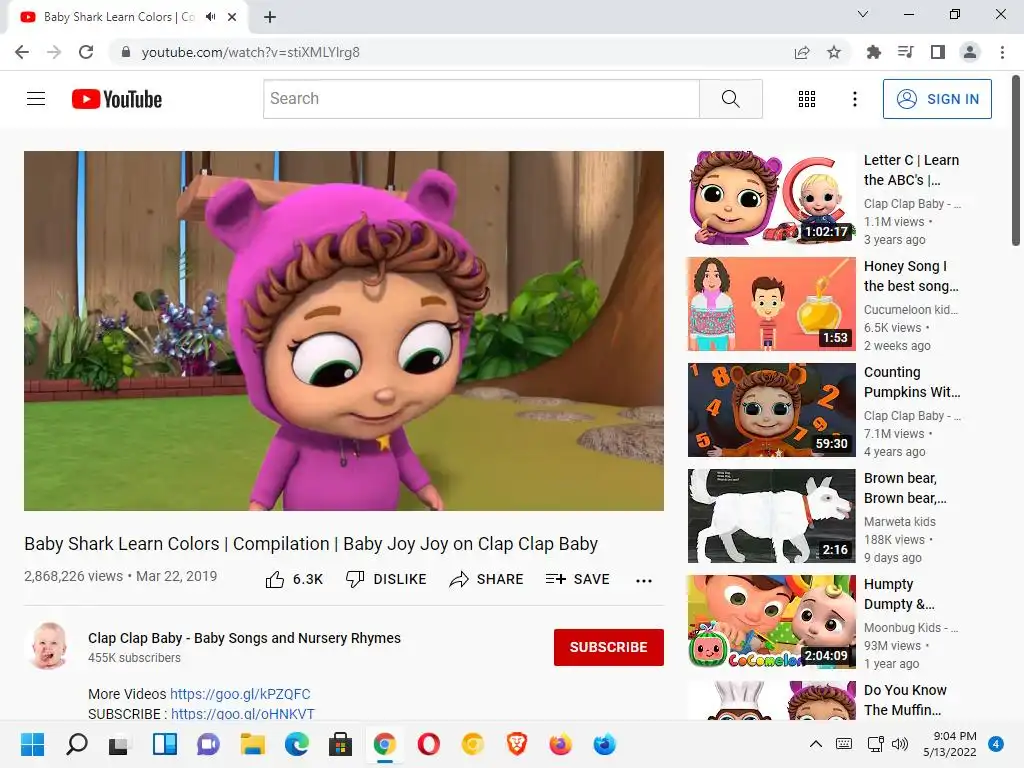Open Clap Clap Baby channel avatar

pos(50,647)
